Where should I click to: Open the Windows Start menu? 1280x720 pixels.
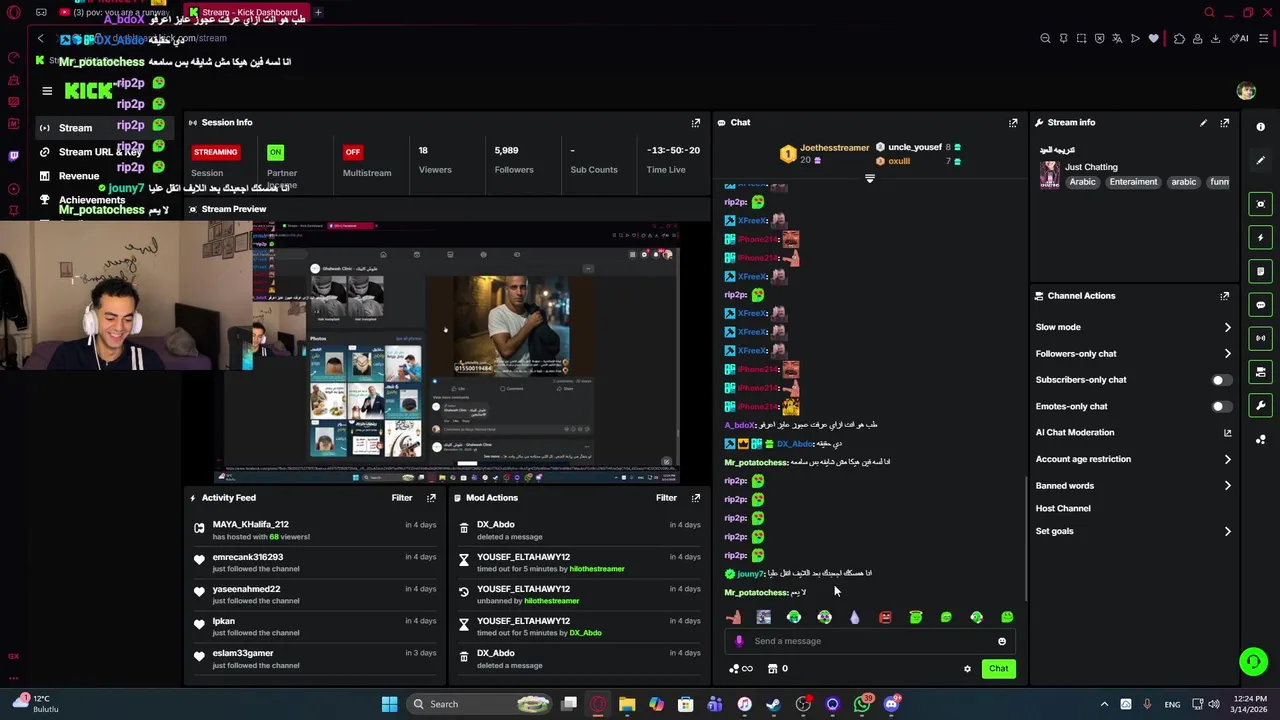(389, 705)
